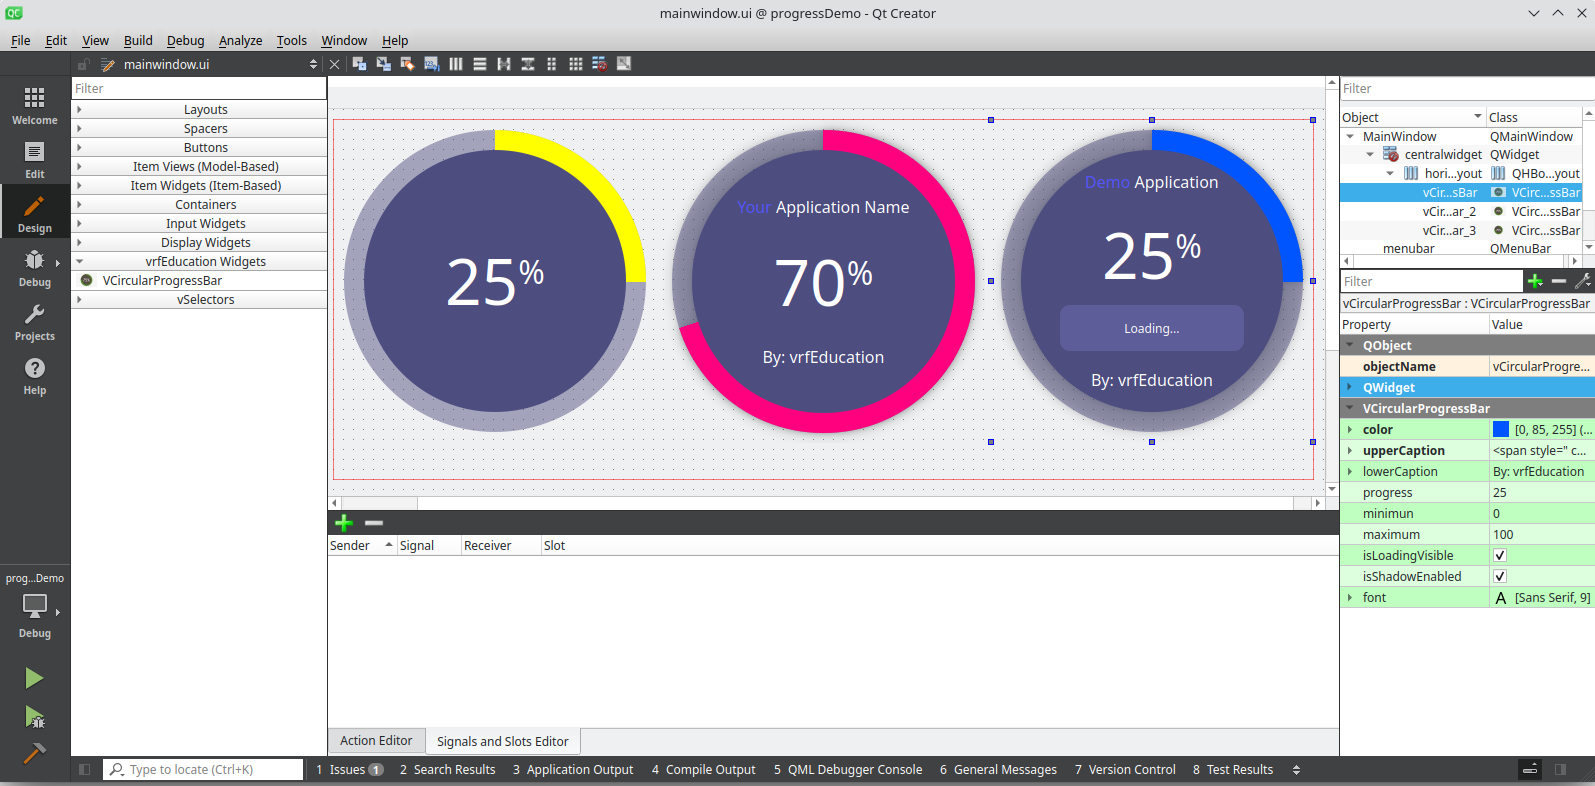Expand the QWidget property group
Screen dimensions: 1595x786
click(x=1350, y=388)
